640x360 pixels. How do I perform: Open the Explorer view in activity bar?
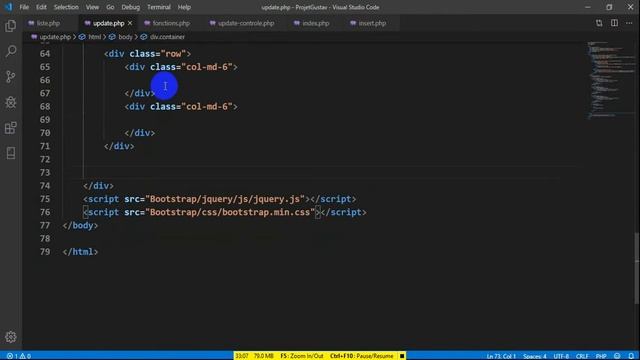pos(11,26)
